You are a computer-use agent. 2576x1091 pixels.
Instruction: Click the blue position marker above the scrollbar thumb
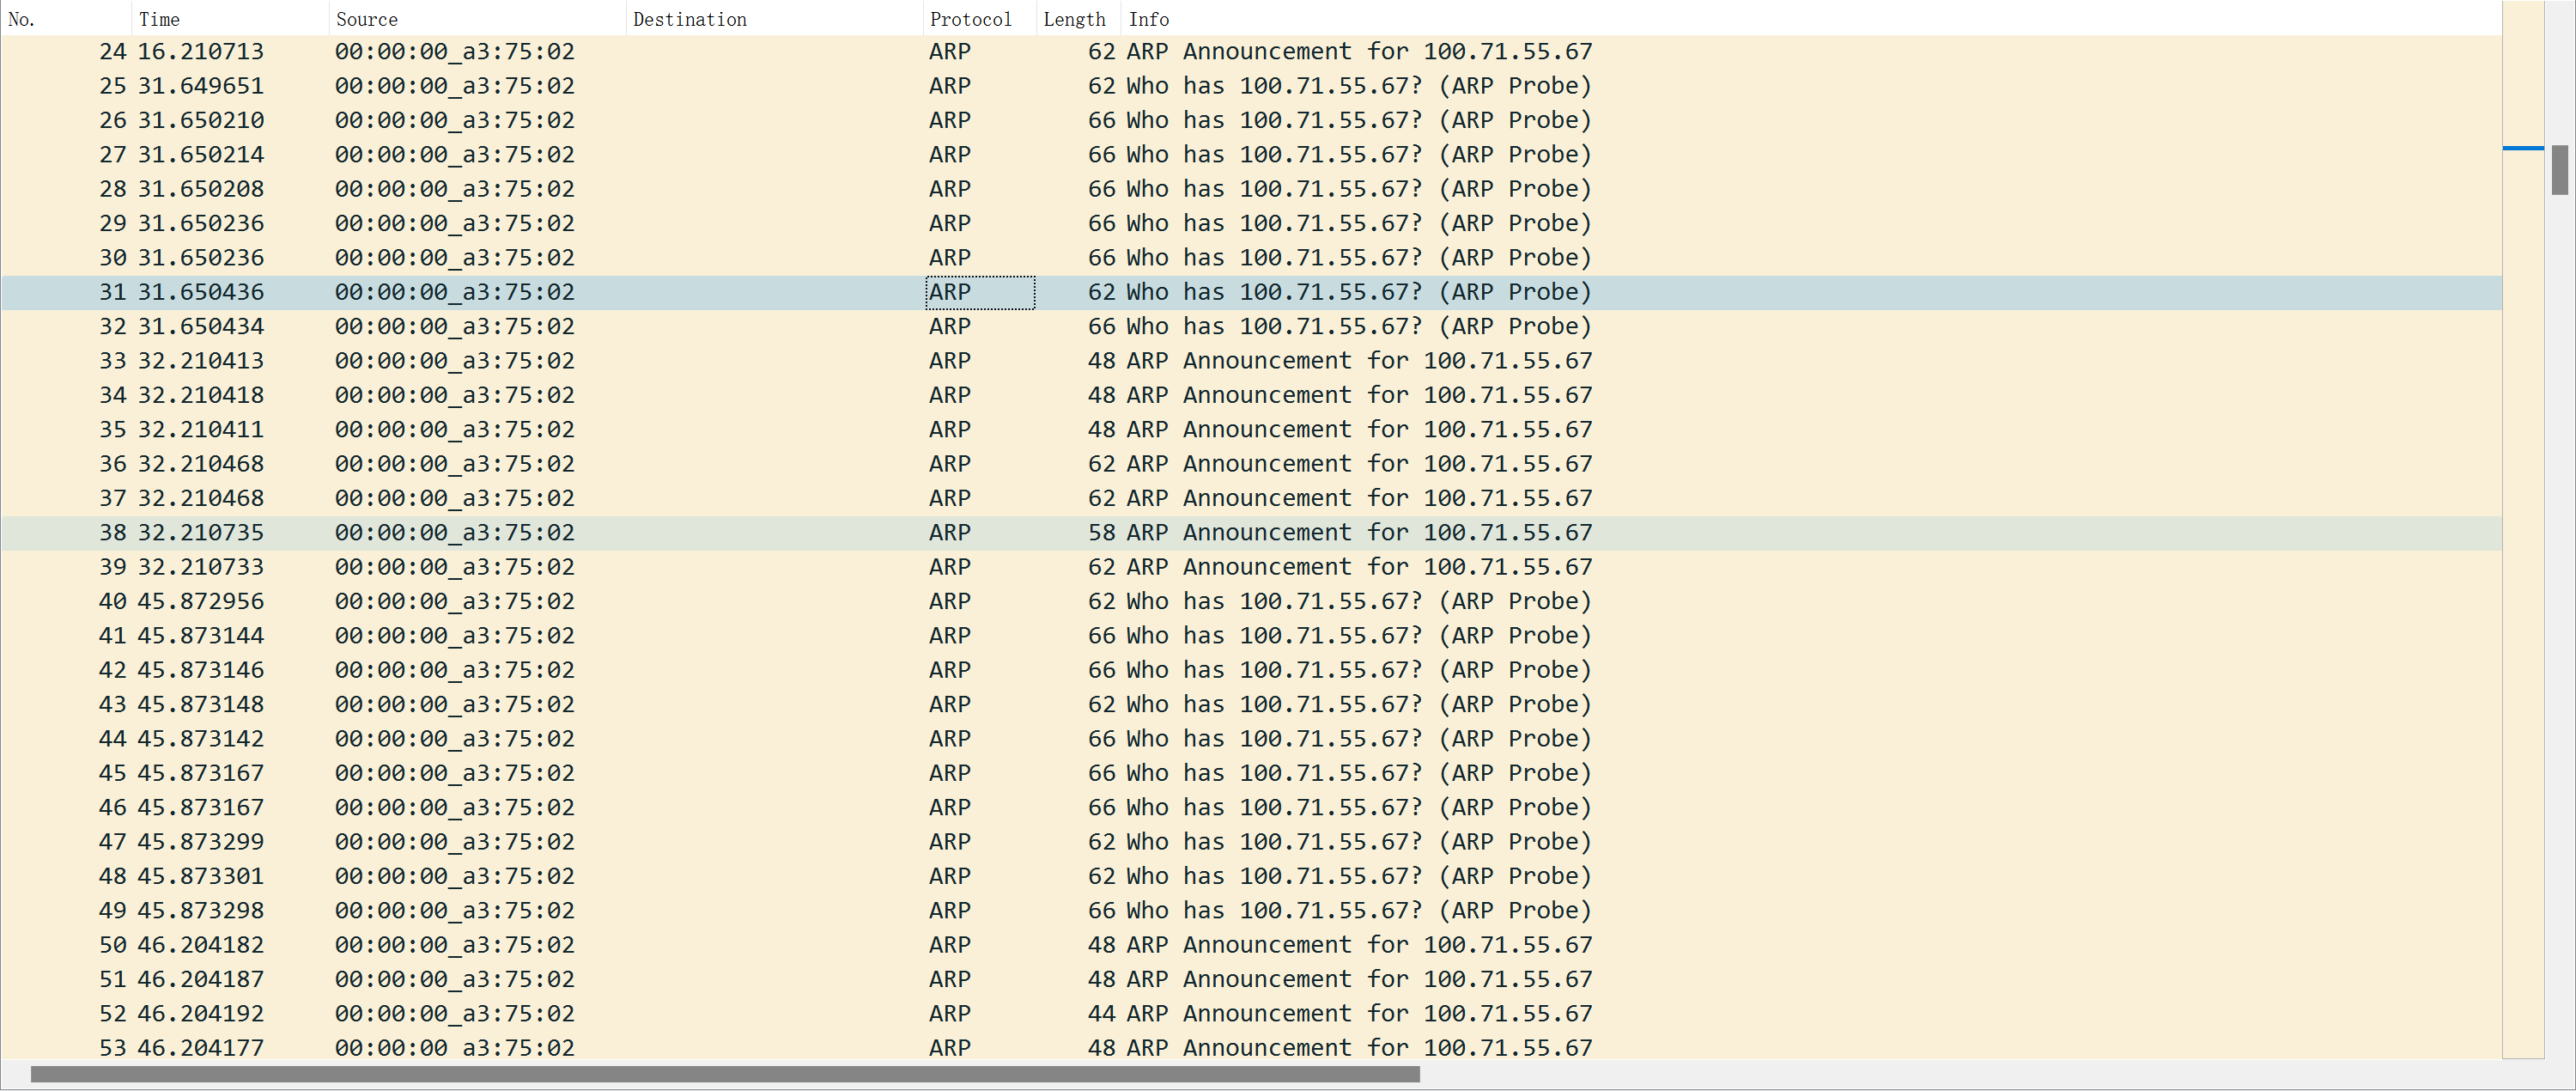(2523, 148)
